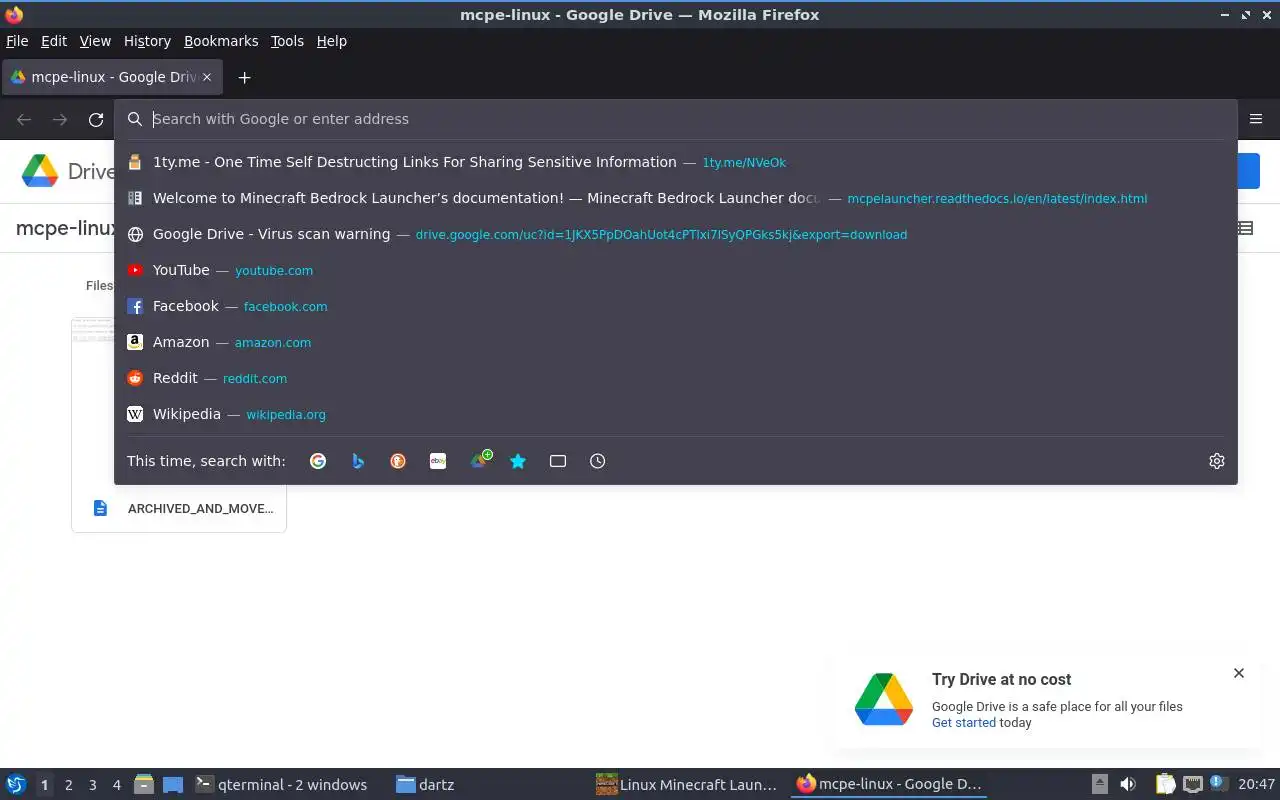Viewport: 1280px width, 800px height.
Task: Open the View menu
Action: (95, 41)
